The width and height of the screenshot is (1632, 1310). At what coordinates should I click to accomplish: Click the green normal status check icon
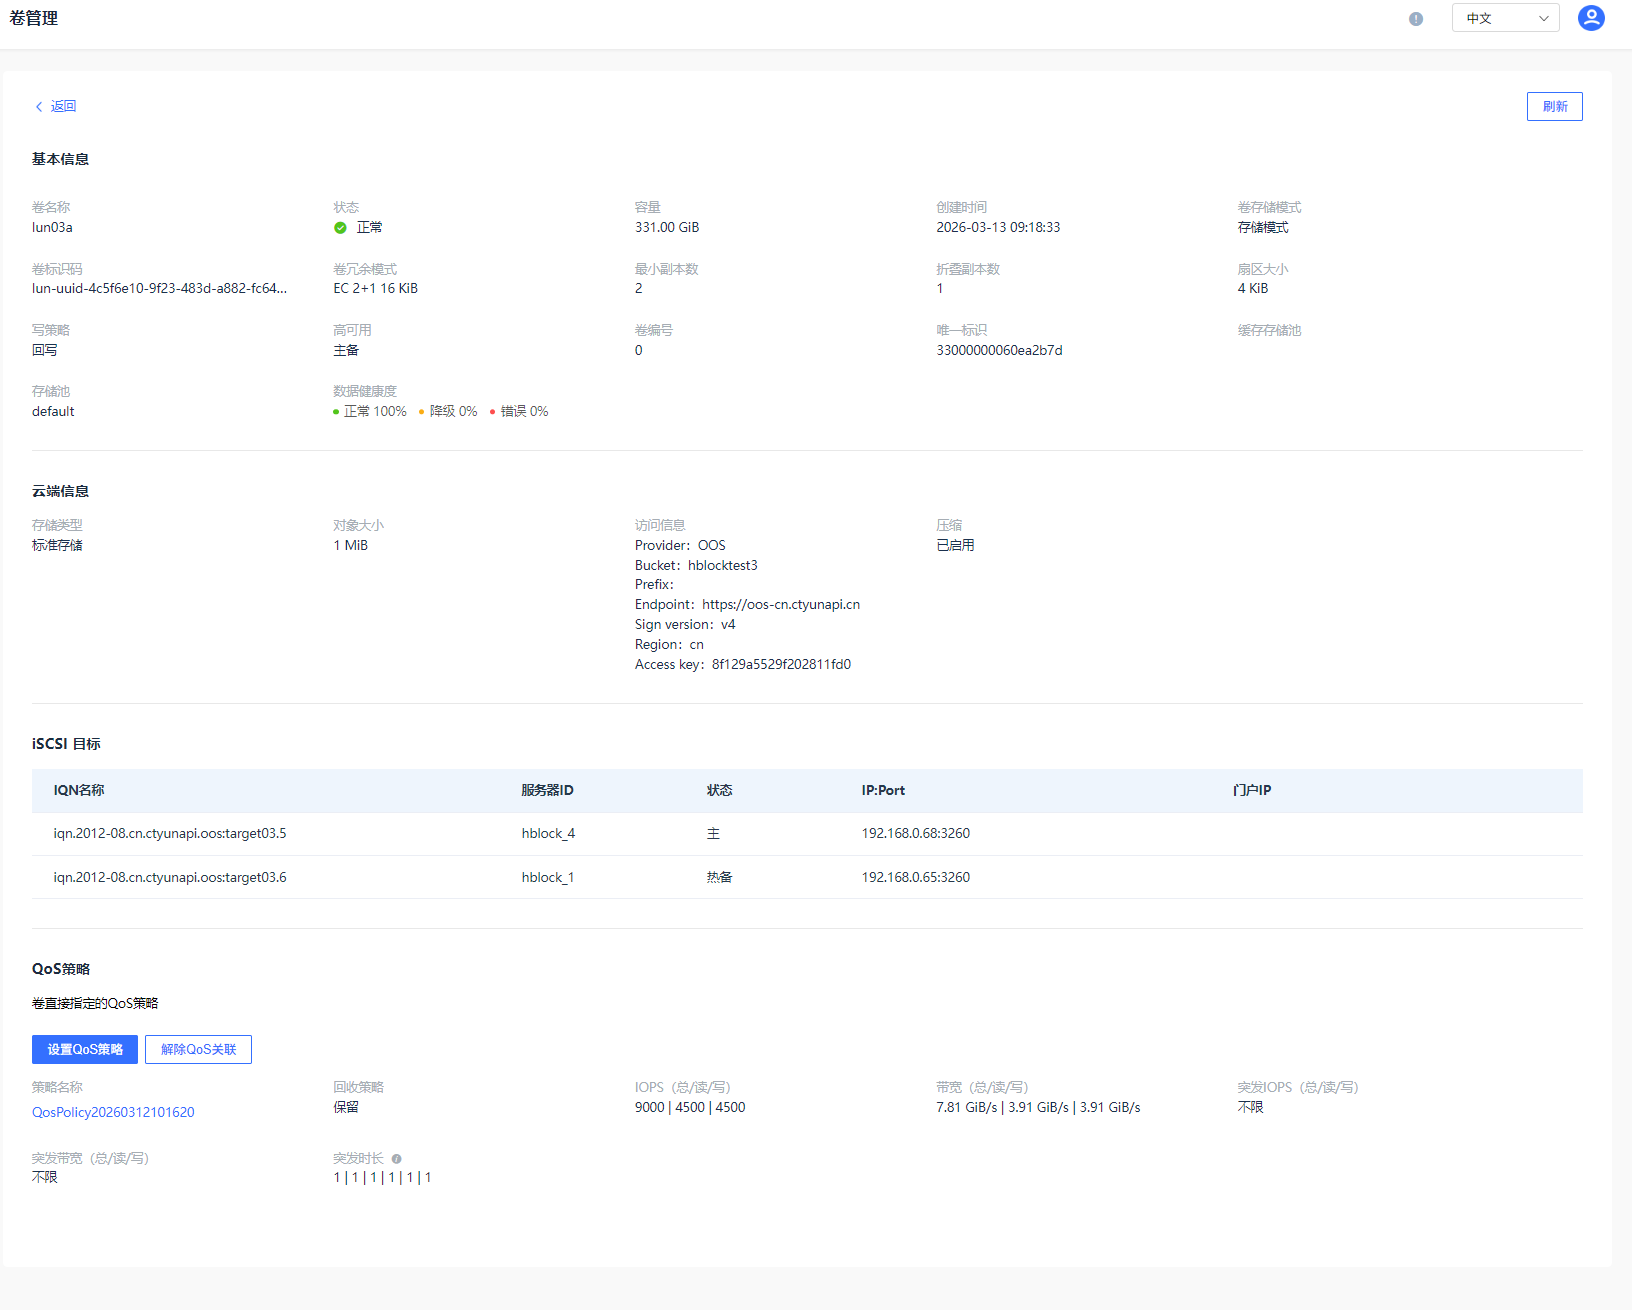coord(340,228)
